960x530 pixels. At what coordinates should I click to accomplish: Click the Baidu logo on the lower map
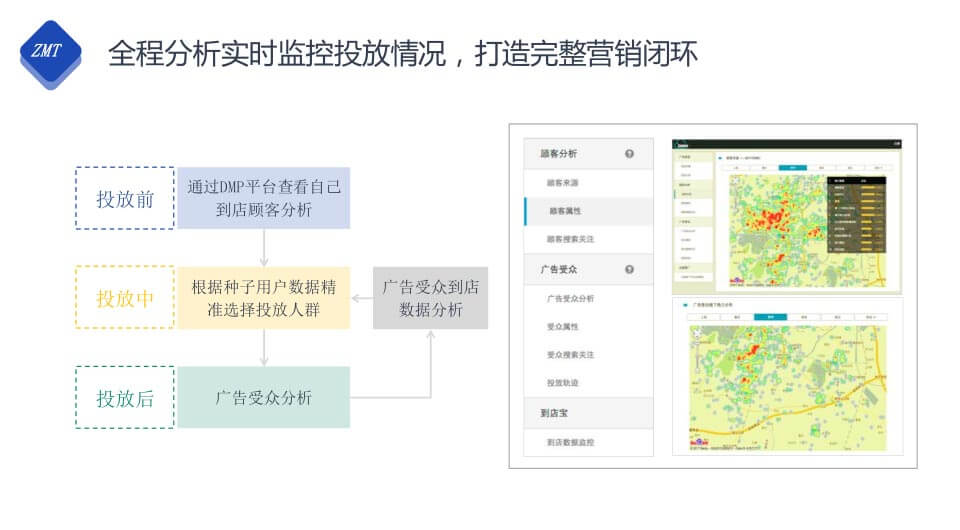pyautogui.click(x=698, y=441)
